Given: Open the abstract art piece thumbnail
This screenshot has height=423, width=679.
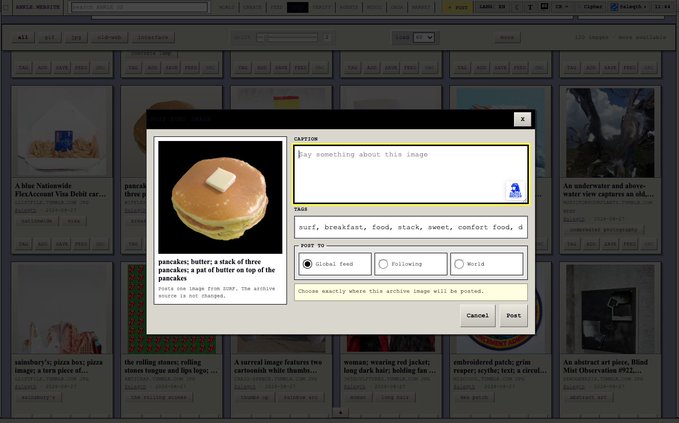Looking at the screenshot, I should 610,309.
